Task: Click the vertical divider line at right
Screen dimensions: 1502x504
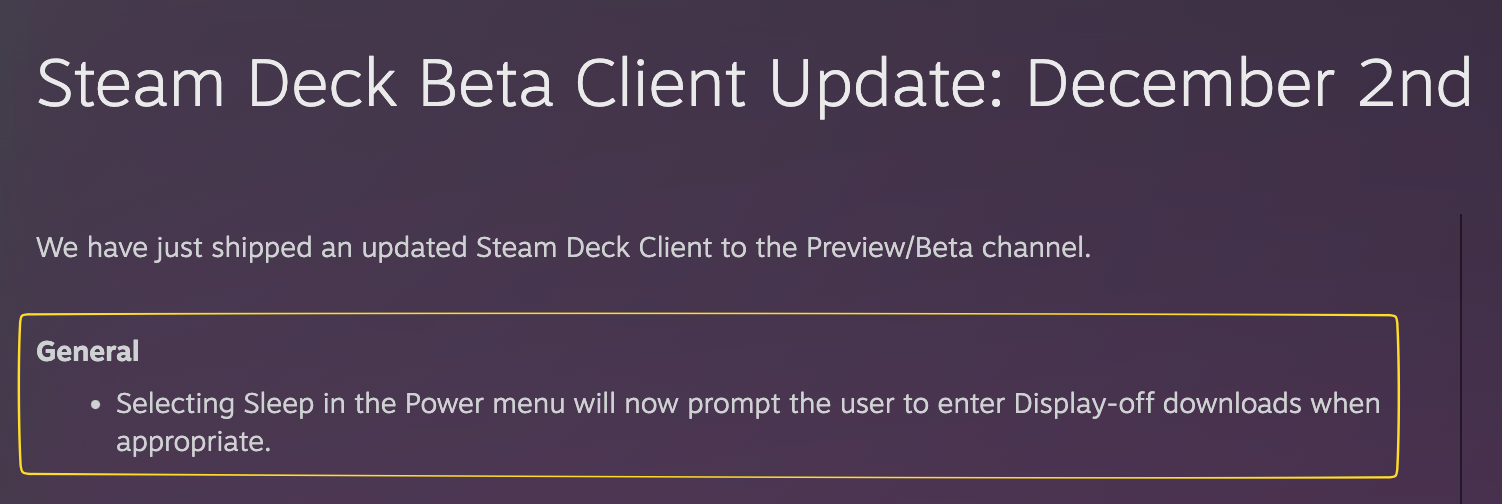Action: [1461, 350]
